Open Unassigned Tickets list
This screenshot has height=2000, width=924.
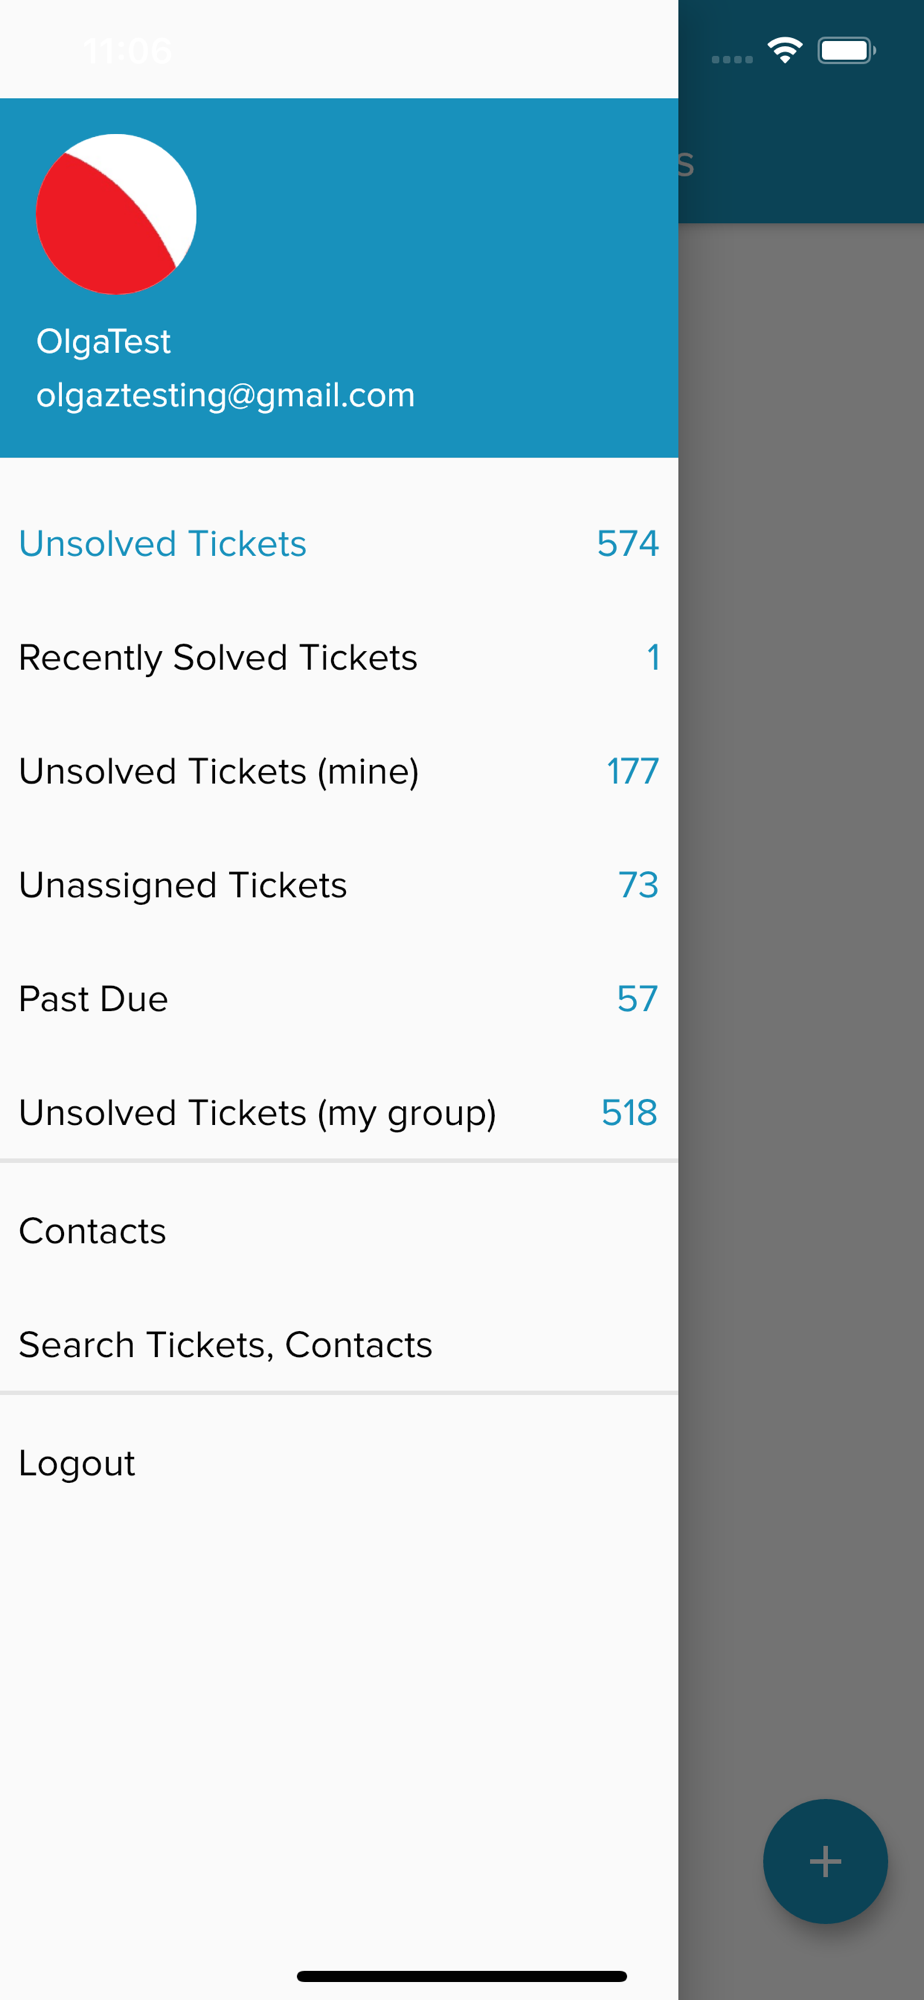click(339, 885)
